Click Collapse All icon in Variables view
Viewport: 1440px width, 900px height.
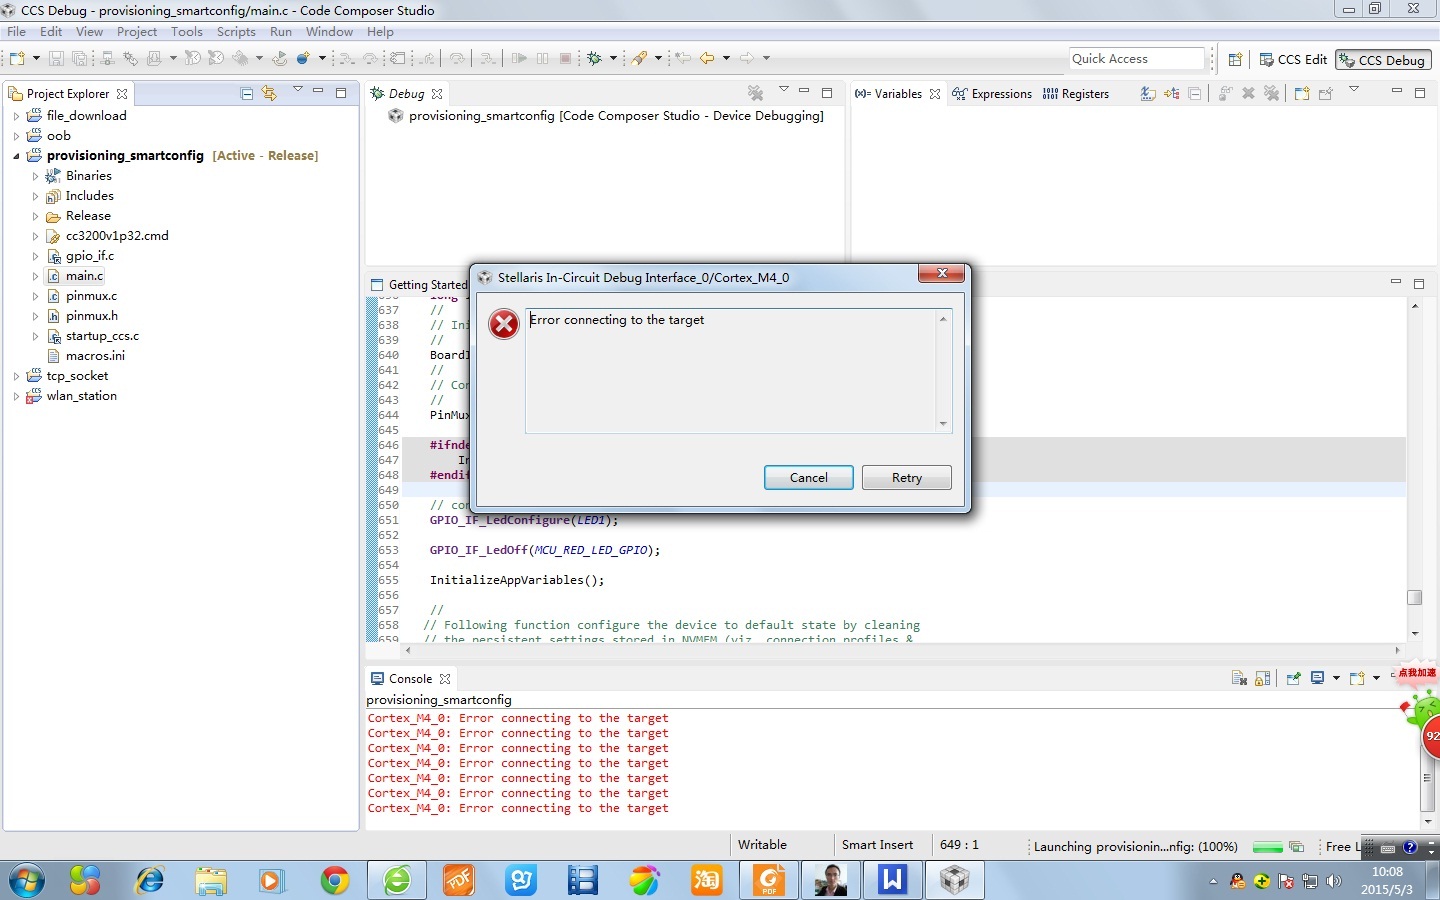point(1194,93)
